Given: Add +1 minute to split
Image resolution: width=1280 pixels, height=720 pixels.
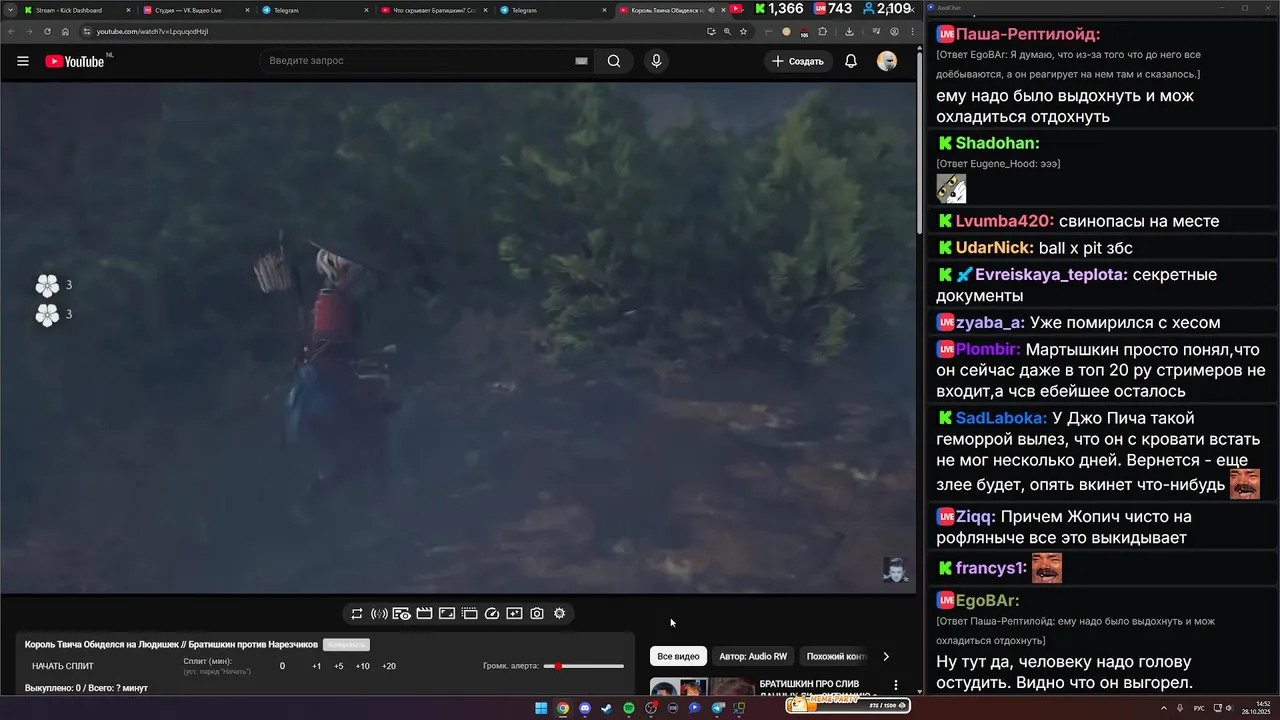Looking at the screenshot, I should click(x=316, y=666).
